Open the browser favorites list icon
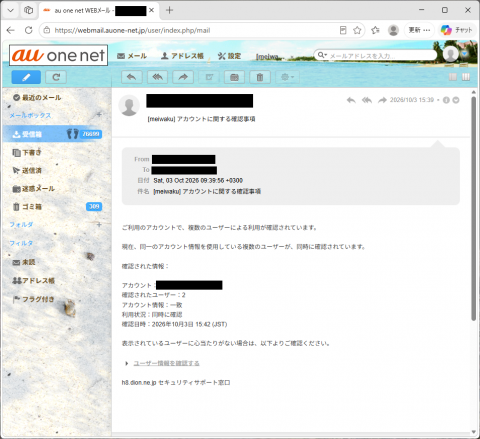 (375, 30)
